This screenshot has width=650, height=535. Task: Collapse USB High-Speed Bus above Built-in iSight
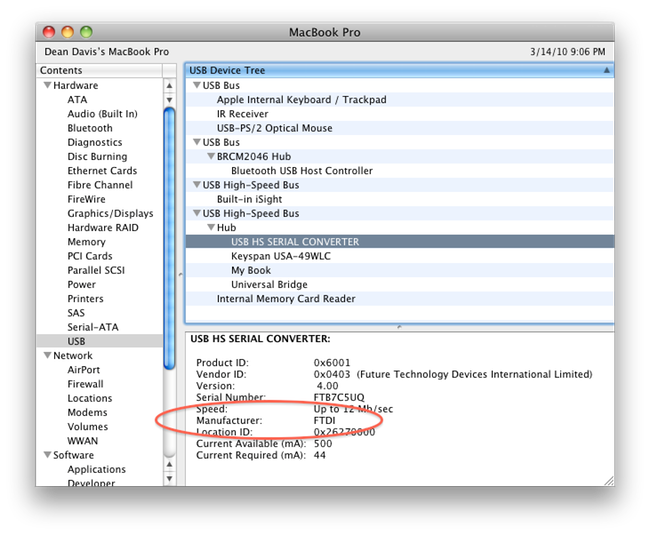click(x=197, y=185)
